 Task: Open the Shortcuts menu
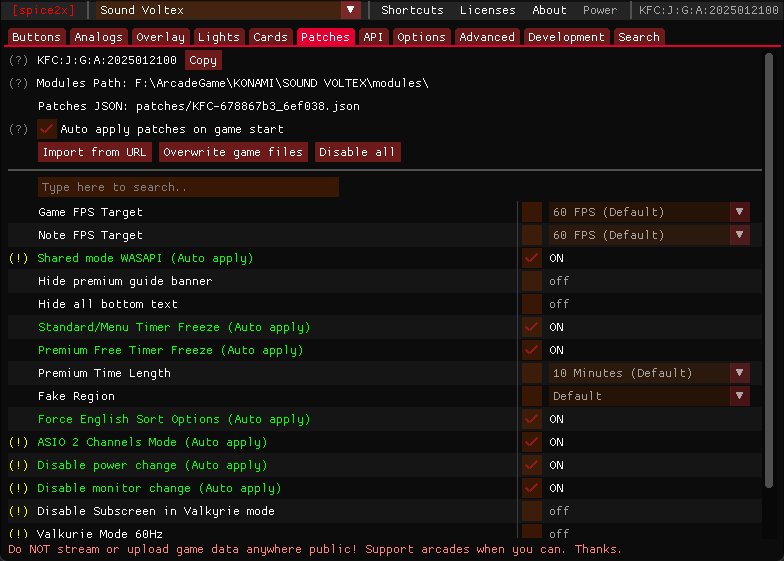click(x=412, y=10)
